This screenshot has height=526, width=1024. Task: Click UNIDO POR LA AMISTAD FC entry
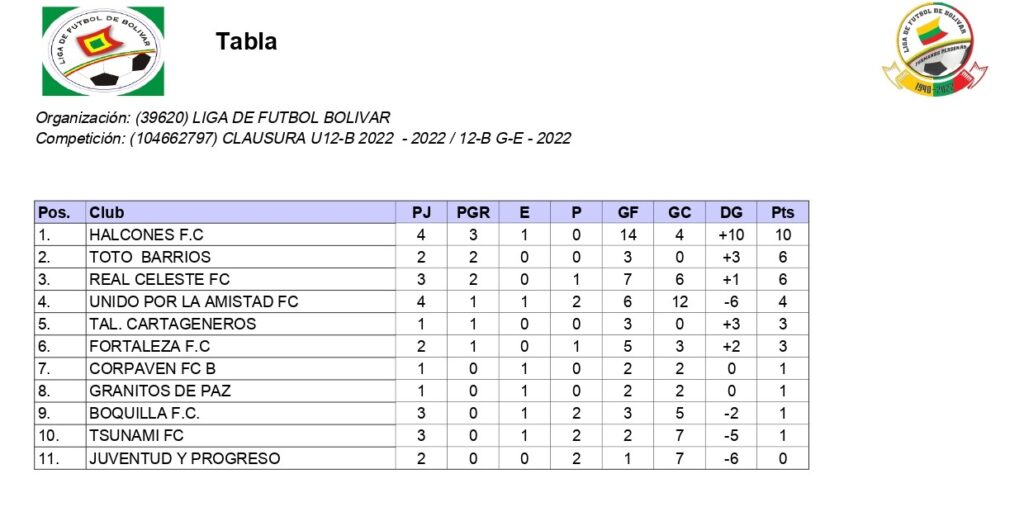coord(193,301)
